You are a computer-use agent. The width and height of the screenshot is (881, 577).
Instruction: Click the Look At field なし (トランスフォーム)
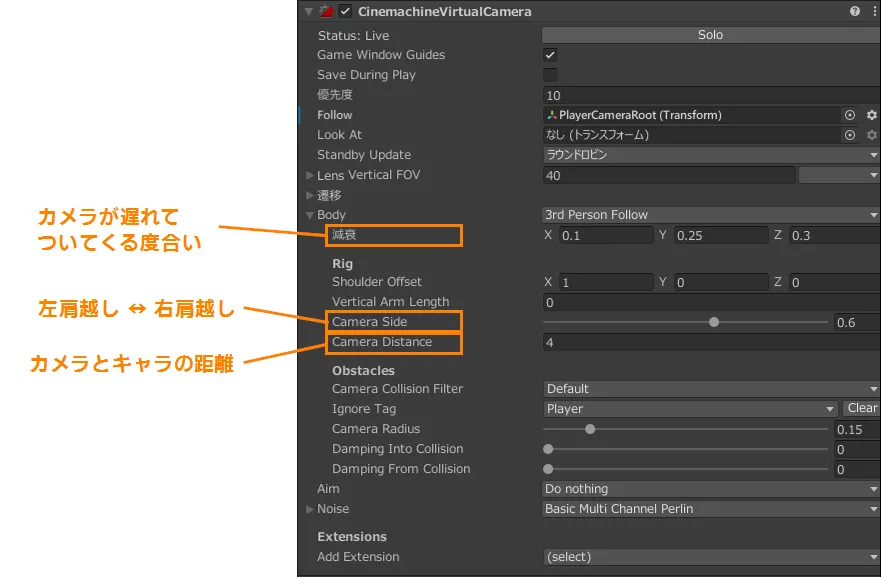click(692, 135)
